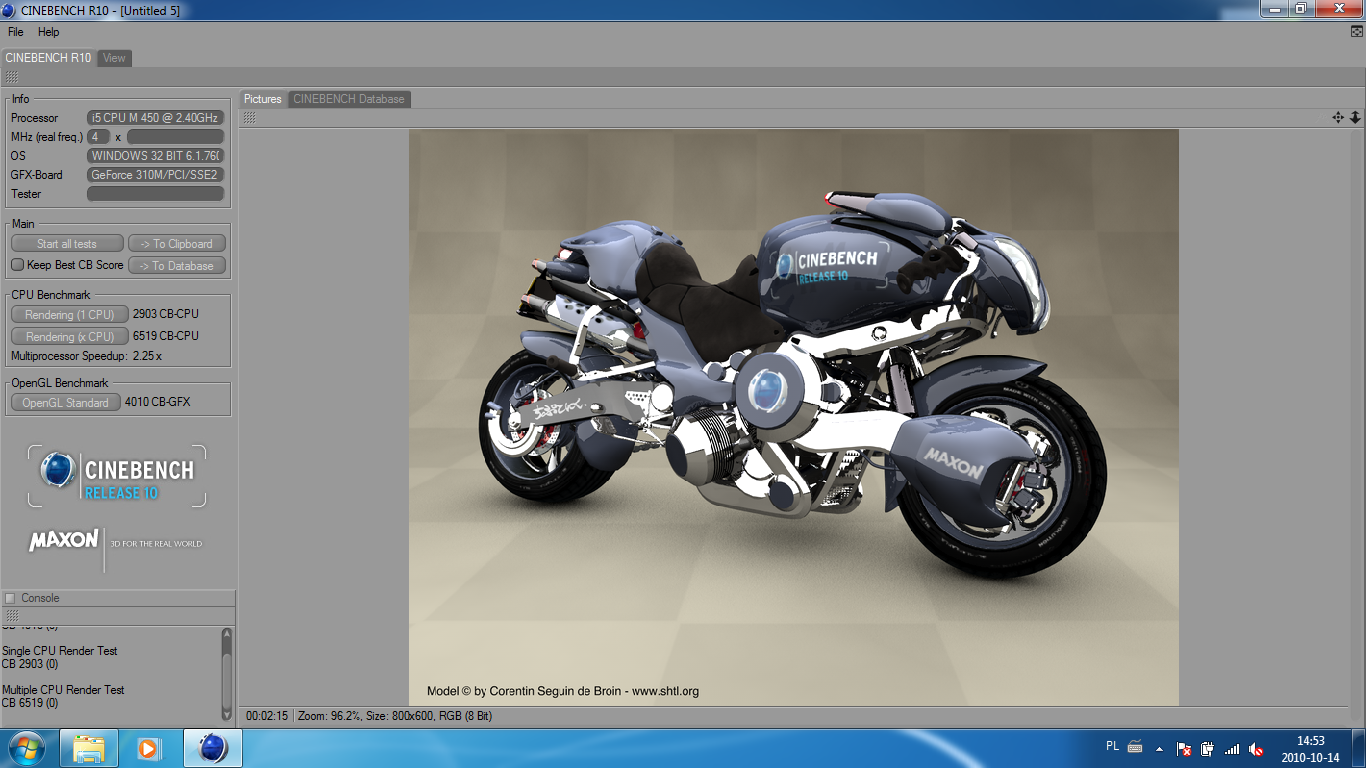Click the console scrollbar up arrow
This screenshot has height=768, width=1366.
tap(227, 634)
